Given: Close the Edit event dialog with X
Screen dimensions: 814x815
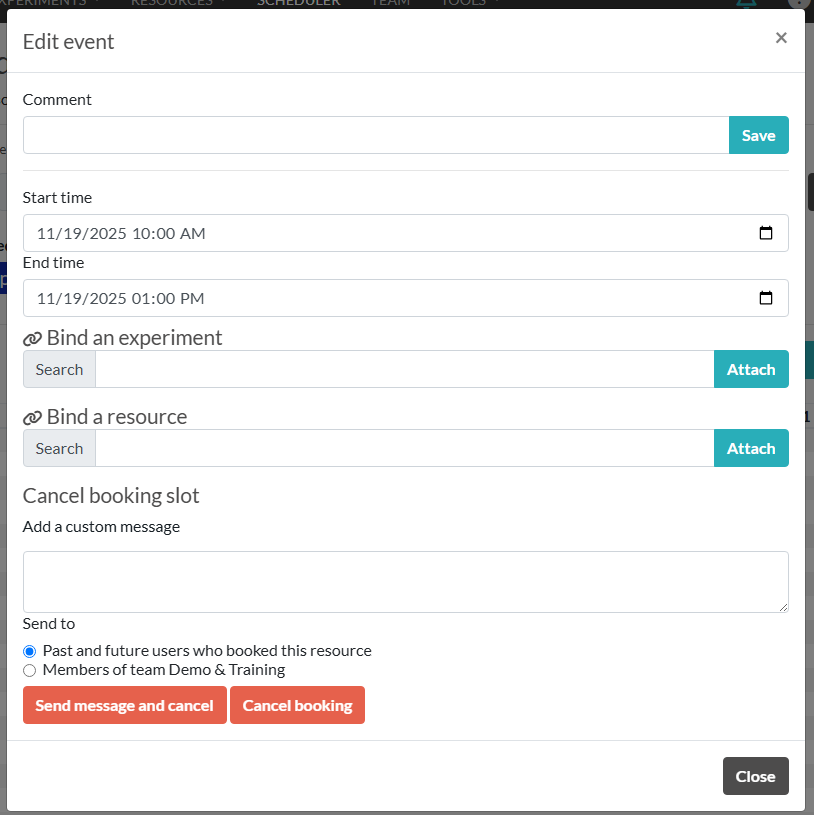Looking at the screenshot, I should [x=781, y=38].
